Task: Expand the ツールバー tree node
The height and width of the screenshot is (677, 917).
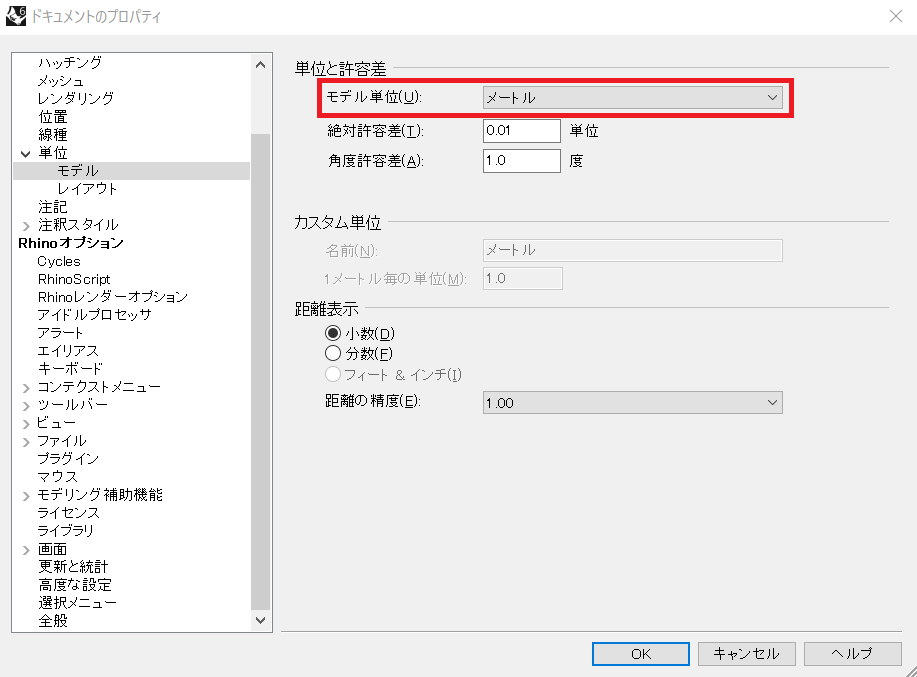Action: (x=26, y=406)
